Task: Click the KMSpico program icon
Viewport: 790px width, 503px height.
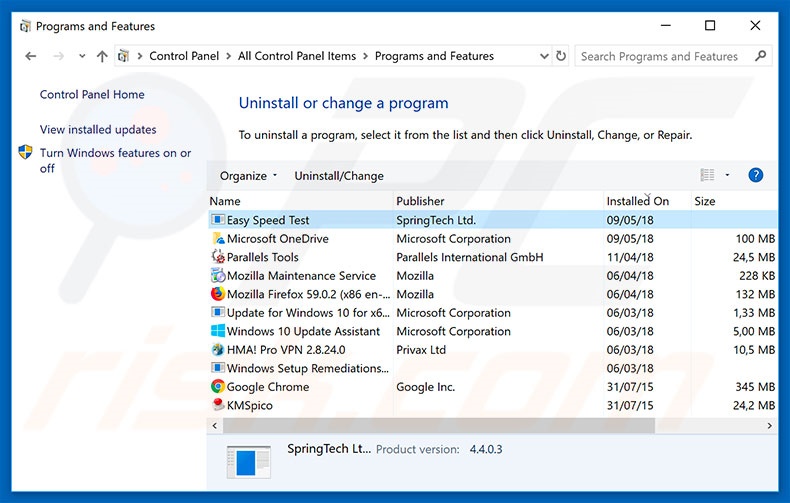Action: coord(218,405)
